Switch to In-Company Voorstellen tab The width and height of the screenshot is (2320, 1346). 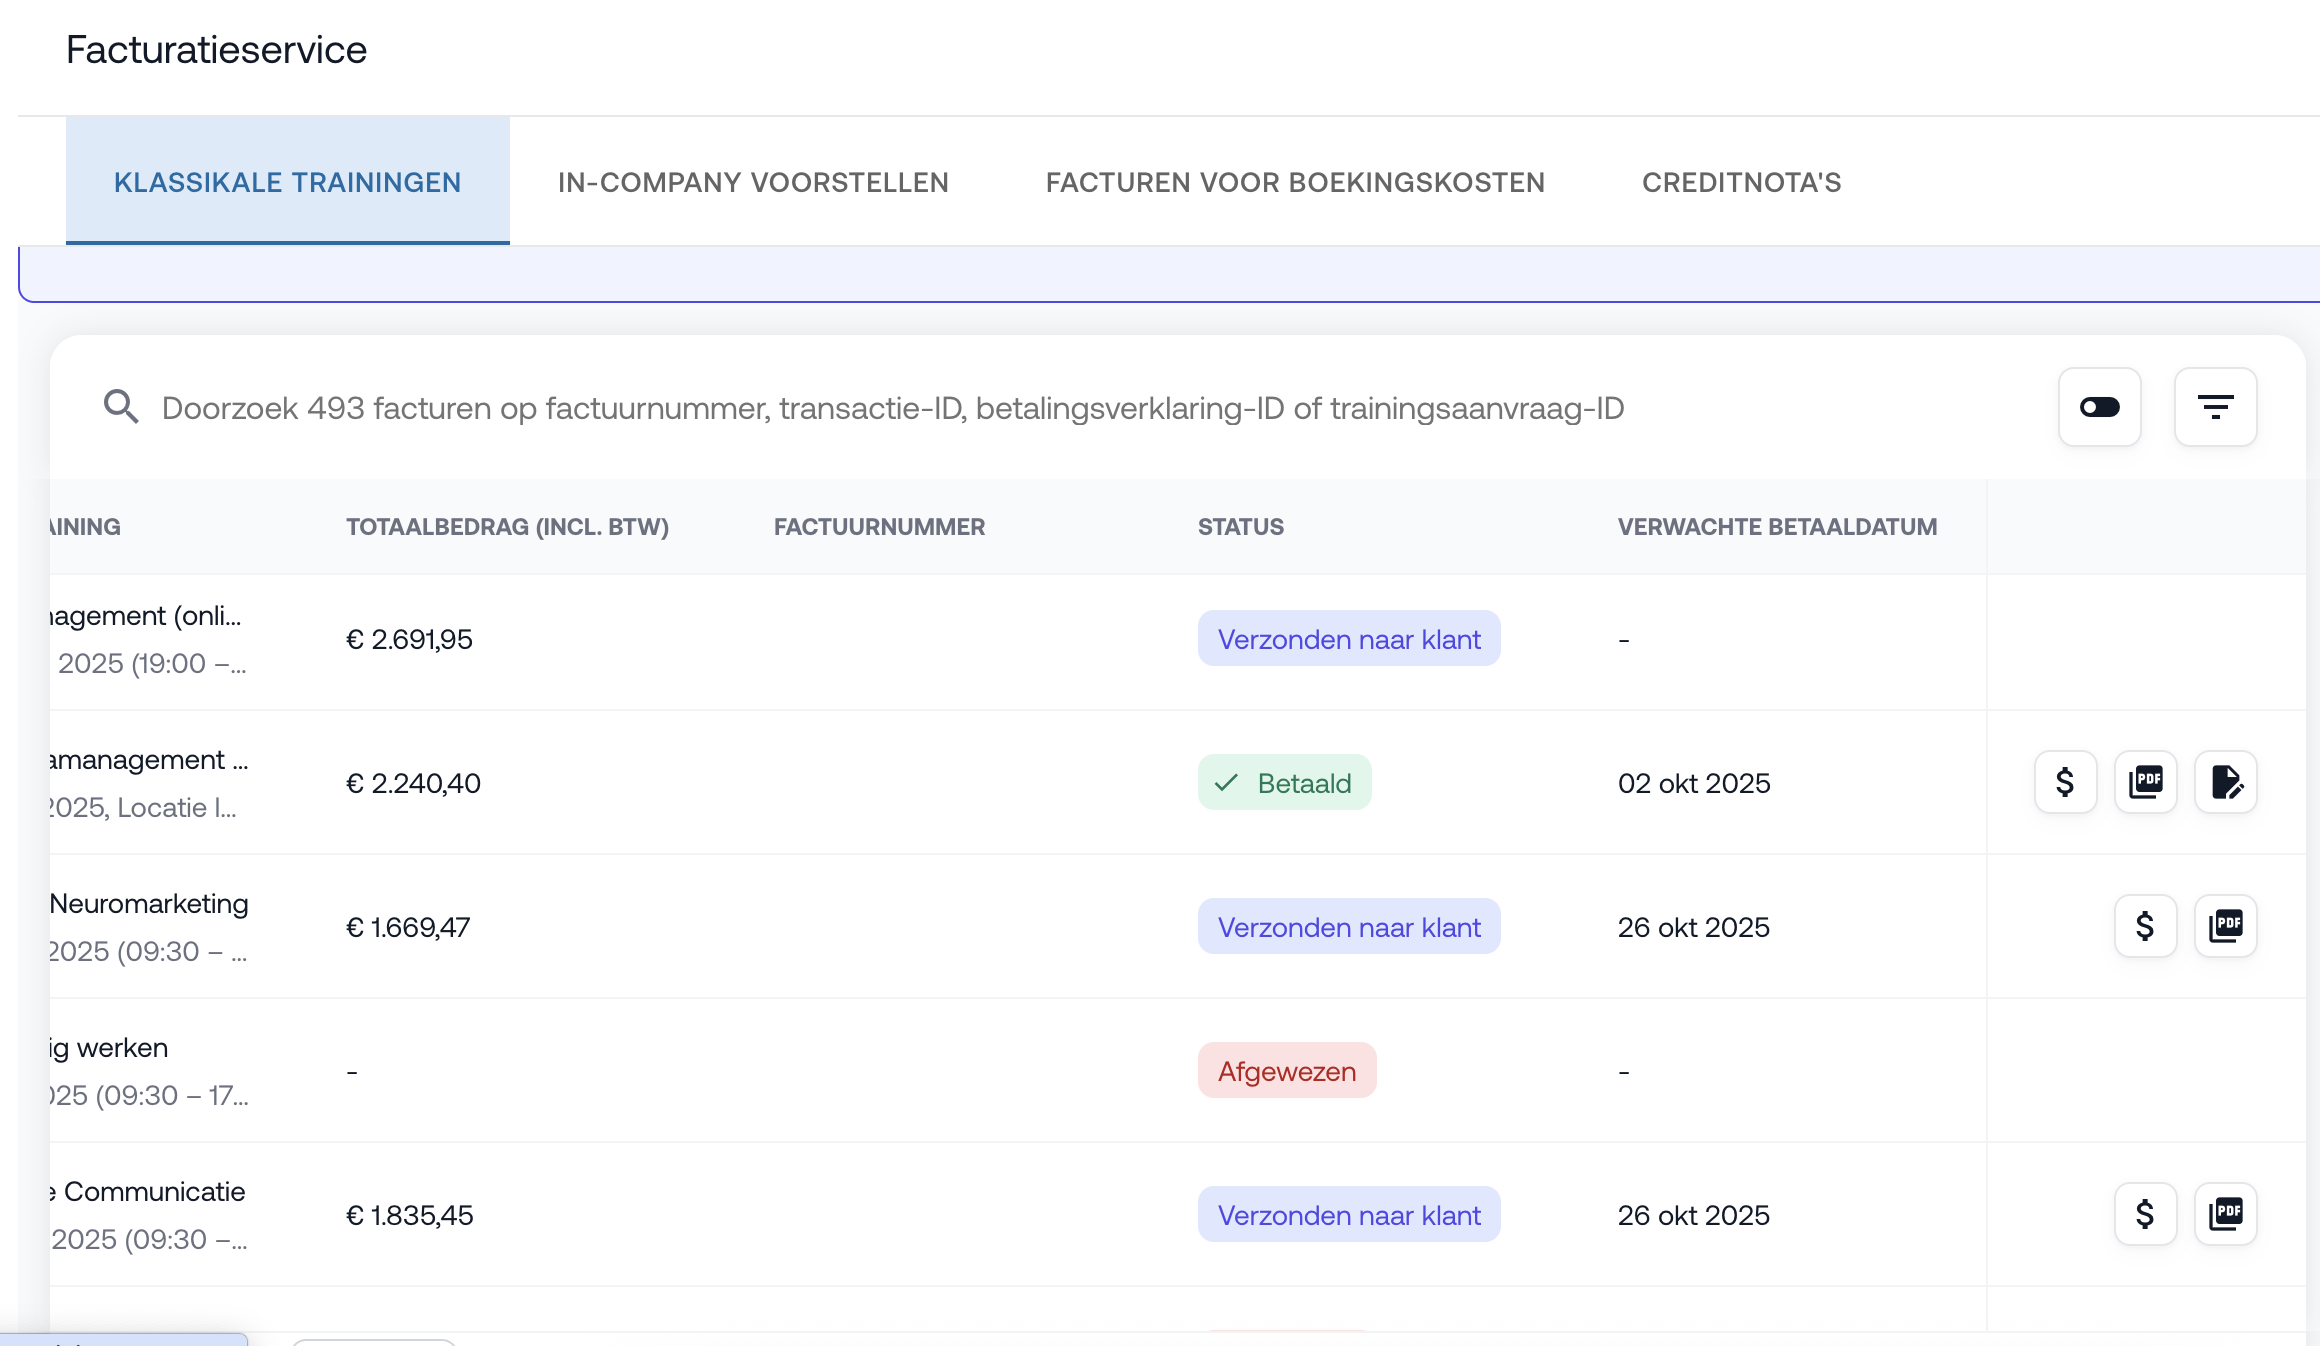coord(753,182)
